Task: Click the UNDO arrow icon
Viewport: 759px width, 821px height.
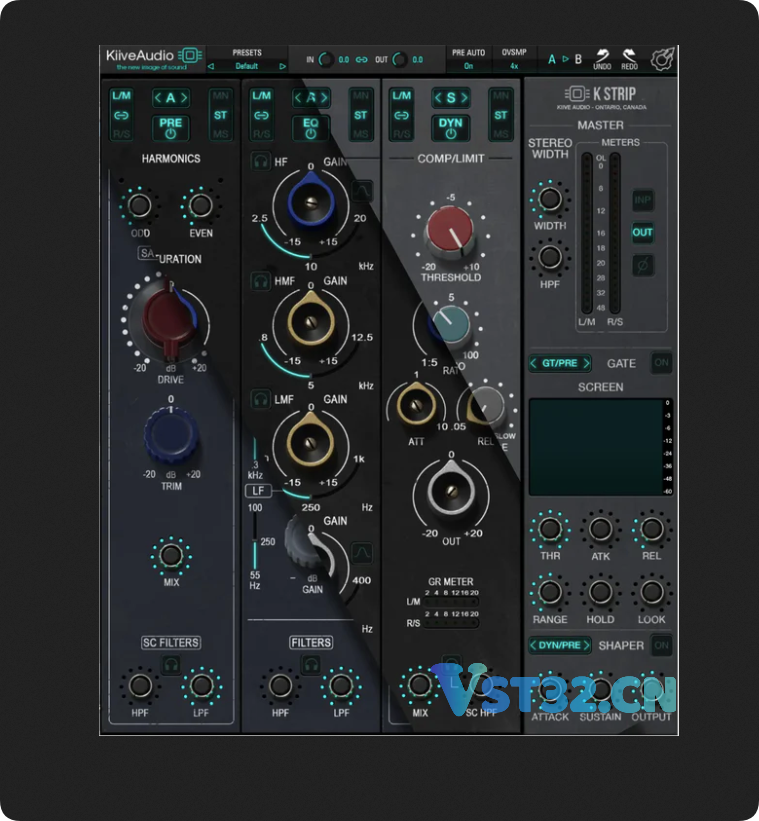Action: pos(602,56)
